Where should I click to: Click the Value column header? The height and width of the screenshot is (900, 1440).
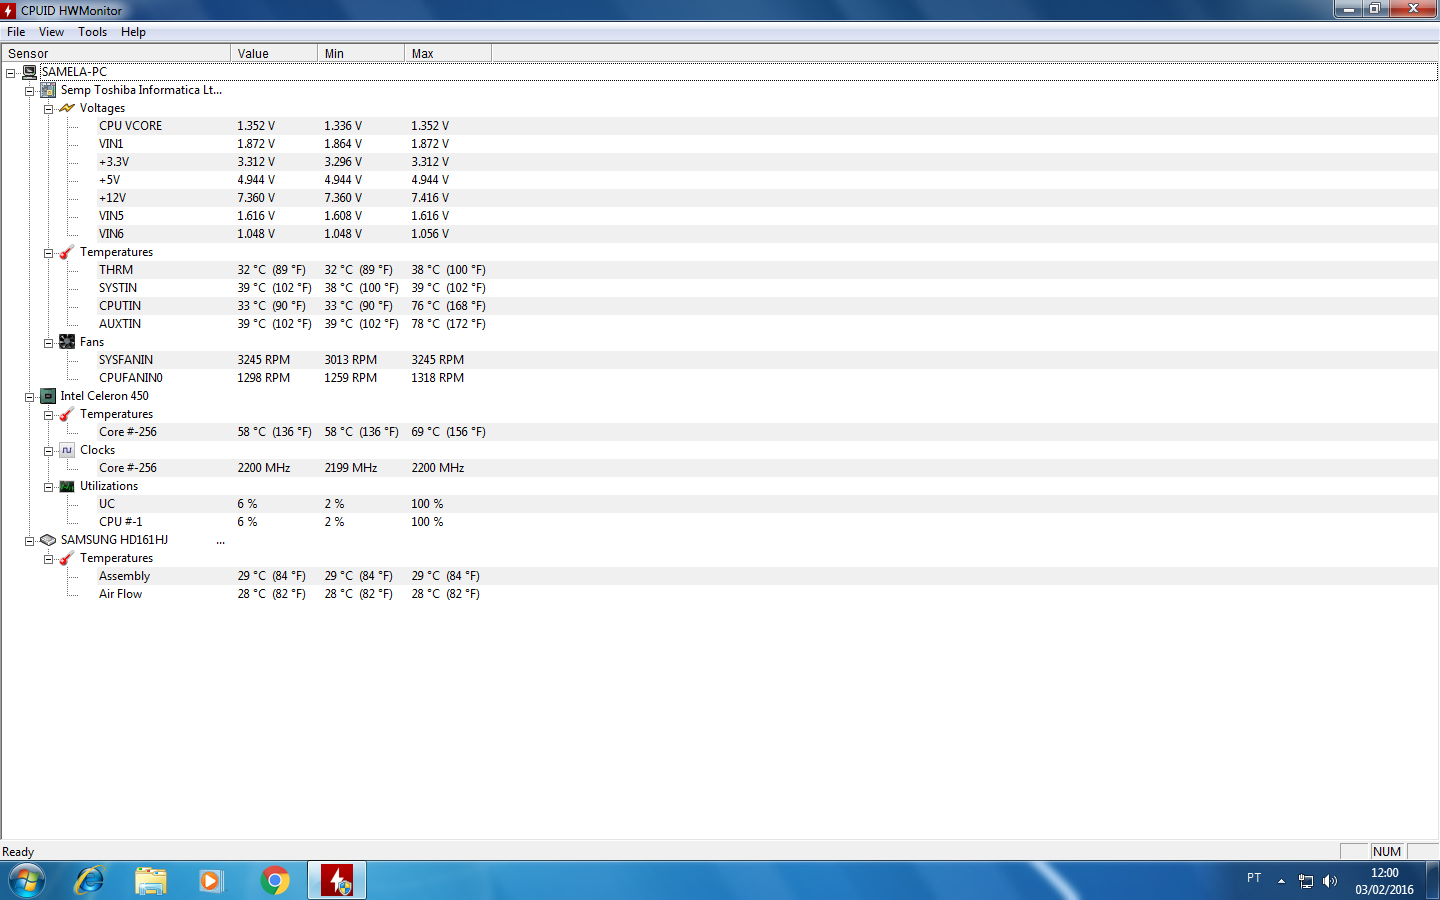(274, 53)
